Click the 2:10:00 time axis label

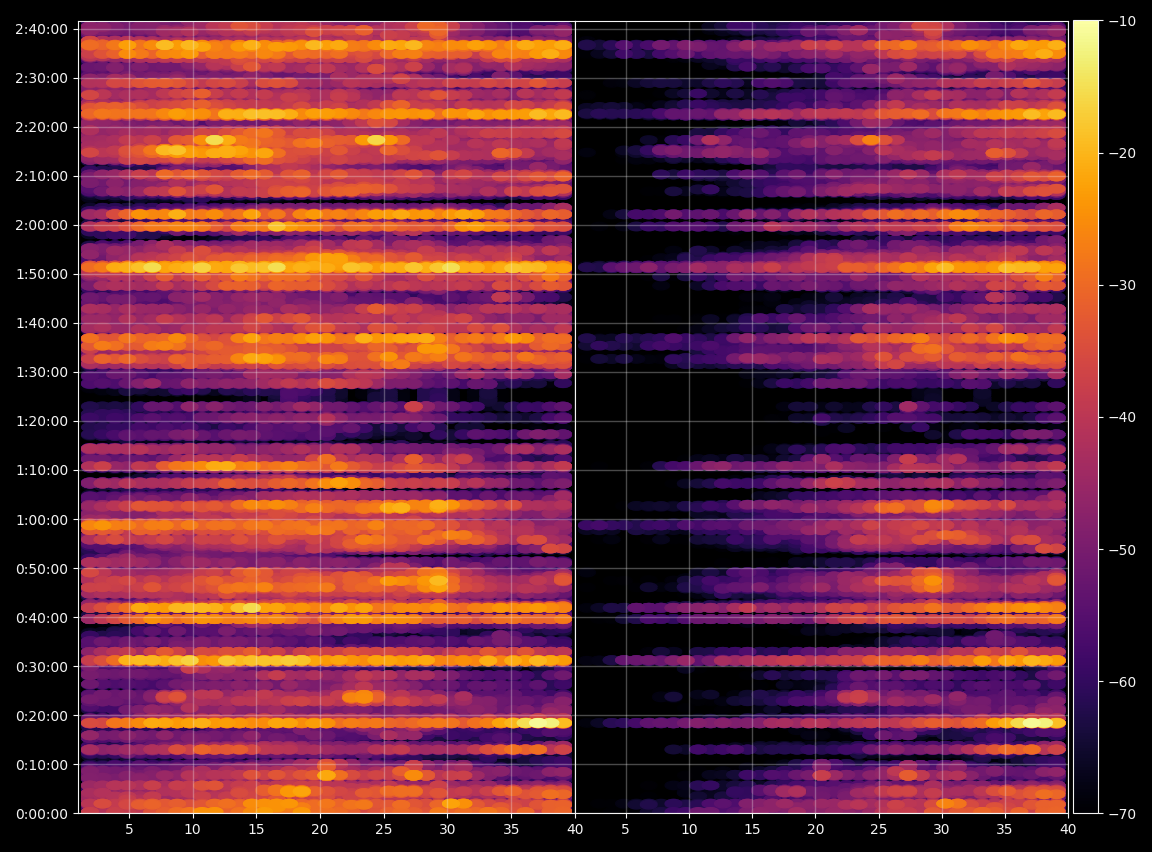click(x=42, y=176)
